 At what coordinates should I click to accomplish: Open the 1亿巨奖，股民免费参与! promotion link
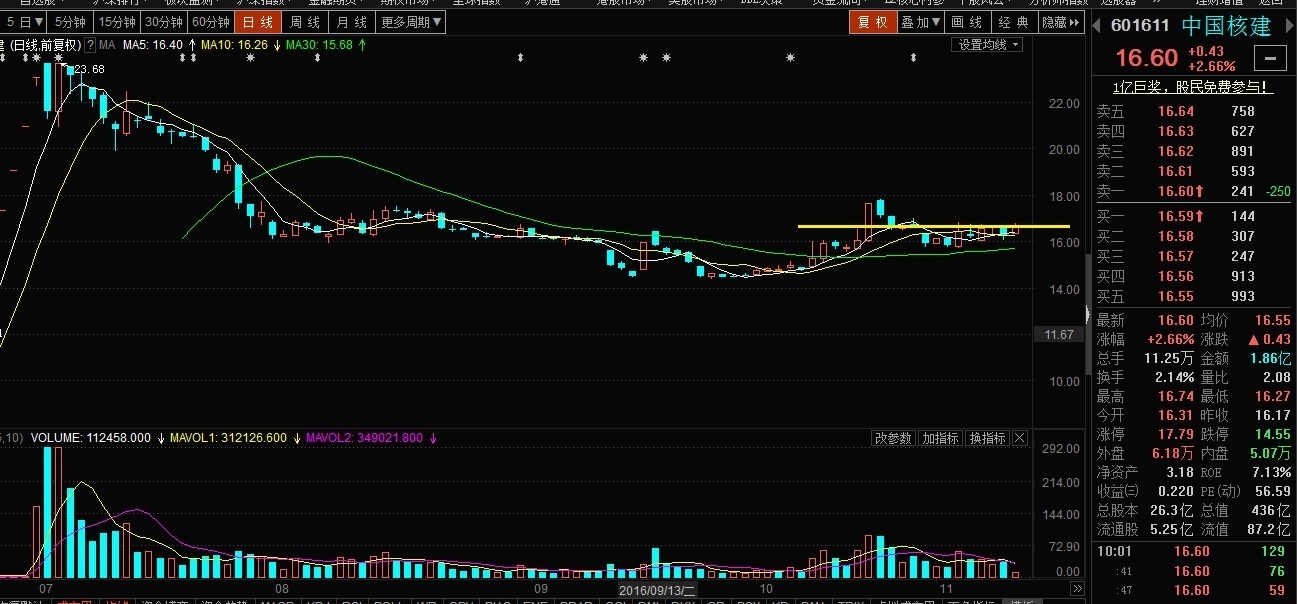[1193, 87]
